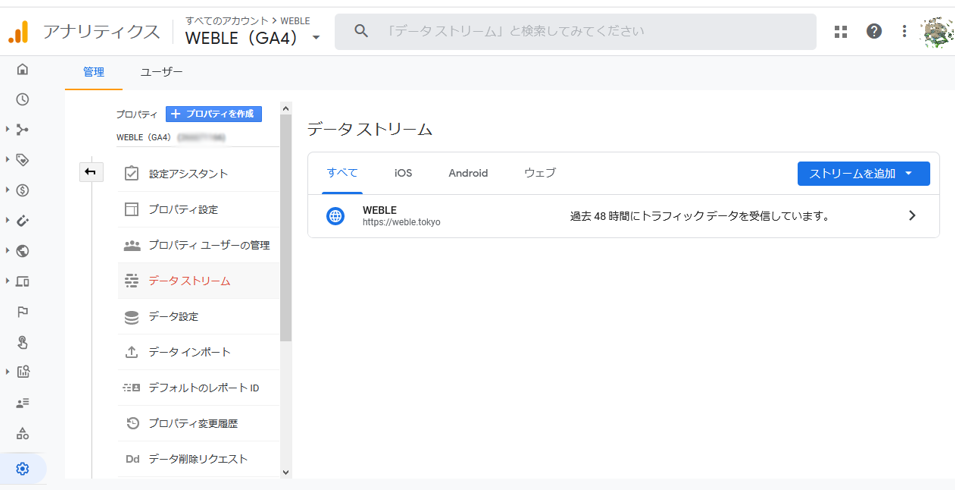
Task: Open the Realtime clock icon in sidebar
Action: pyautogui.click(x=23, y=99)
